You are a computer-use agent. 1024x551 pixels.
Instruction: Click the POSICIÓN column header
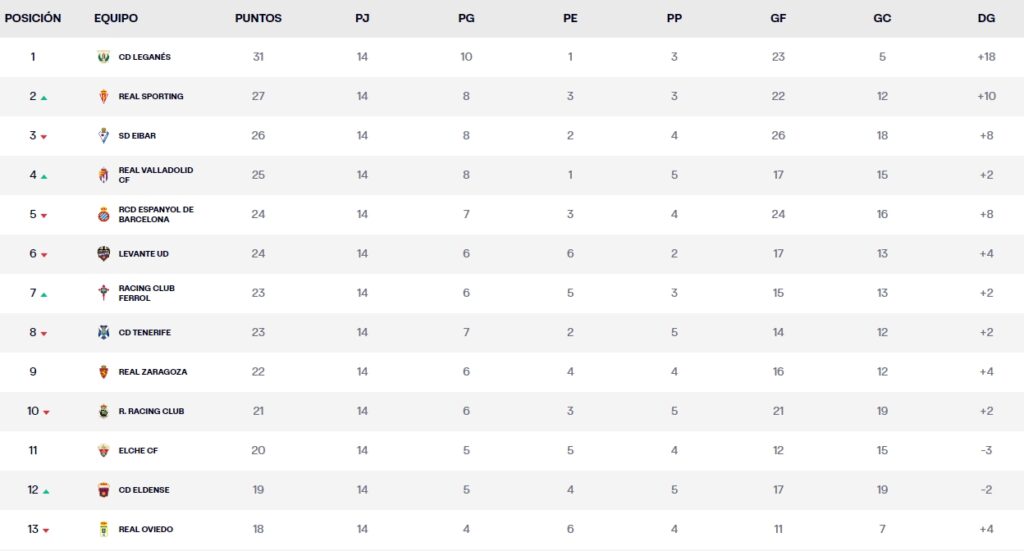[33, 18]
